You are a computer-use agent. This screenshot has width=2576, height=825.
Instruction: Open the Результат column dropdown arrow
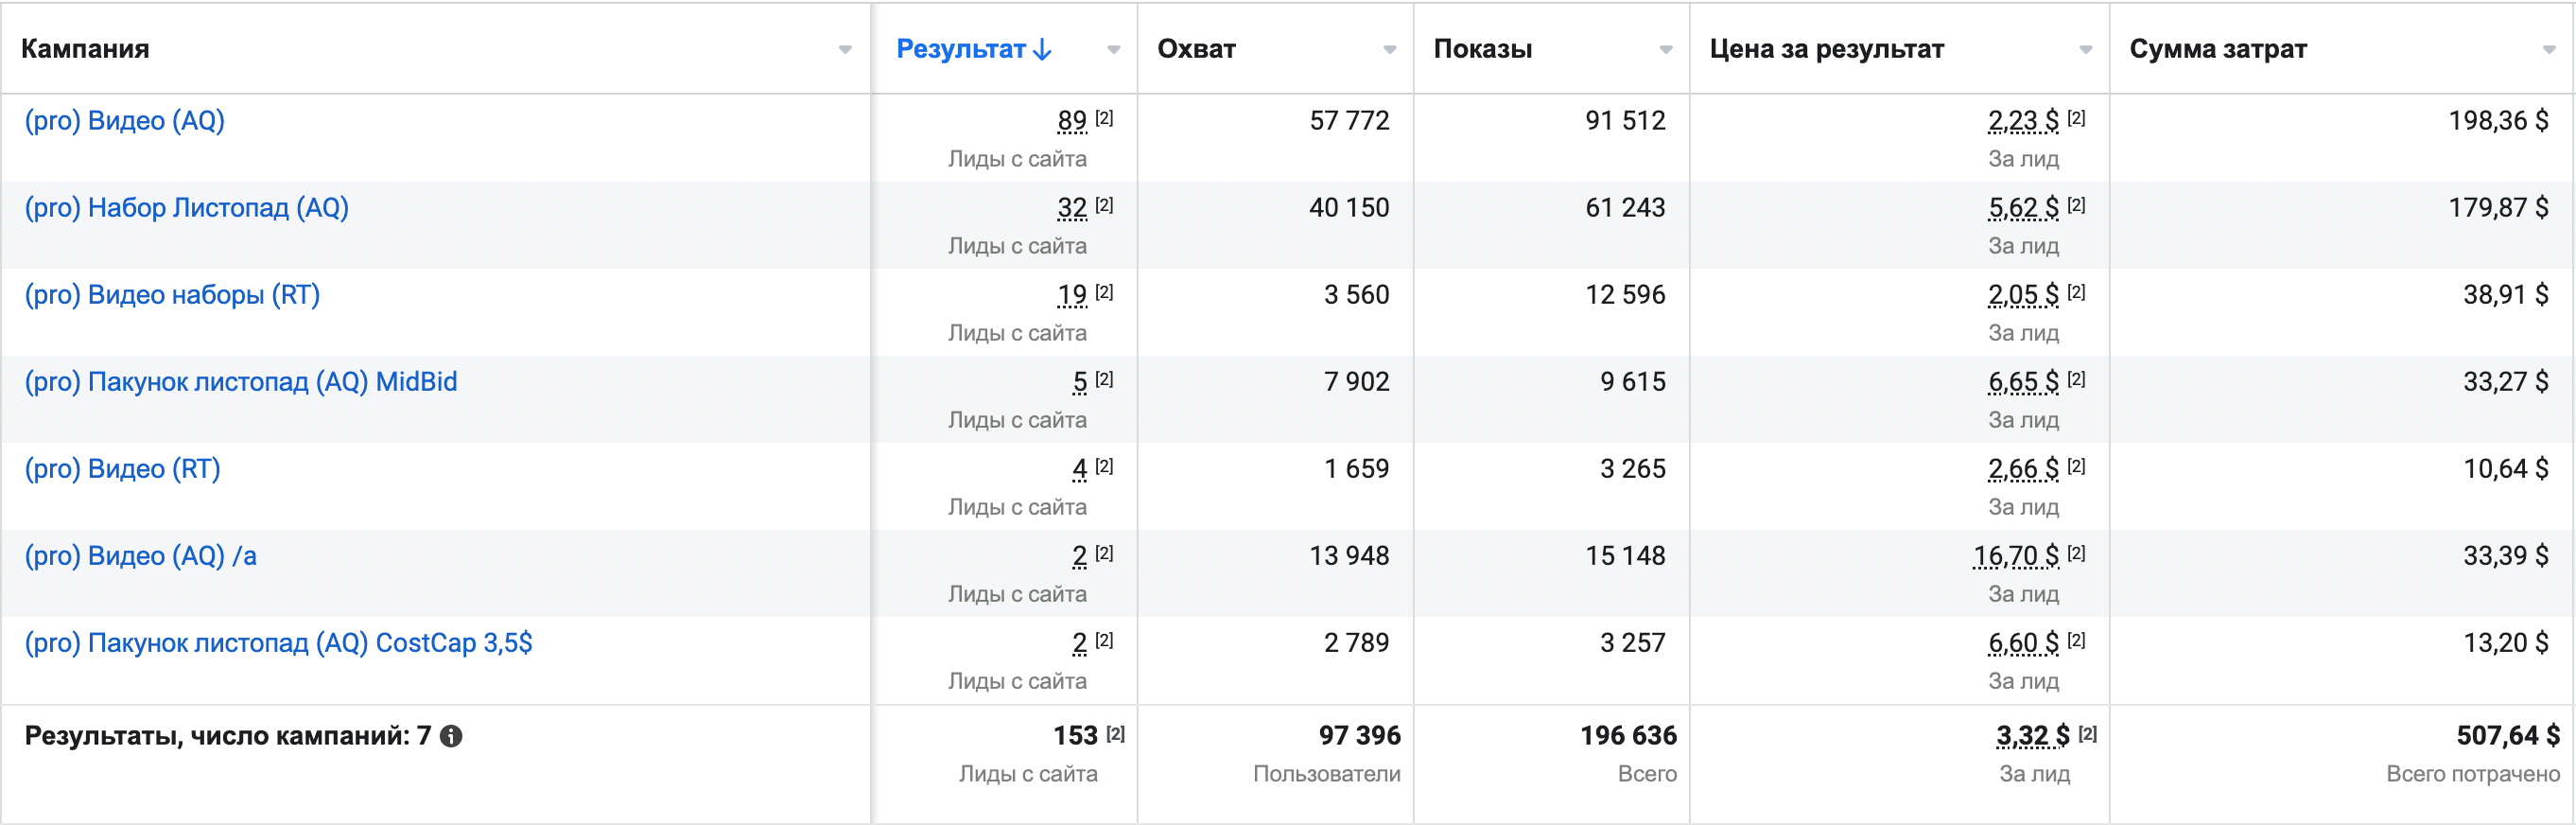pos(1113,49)
